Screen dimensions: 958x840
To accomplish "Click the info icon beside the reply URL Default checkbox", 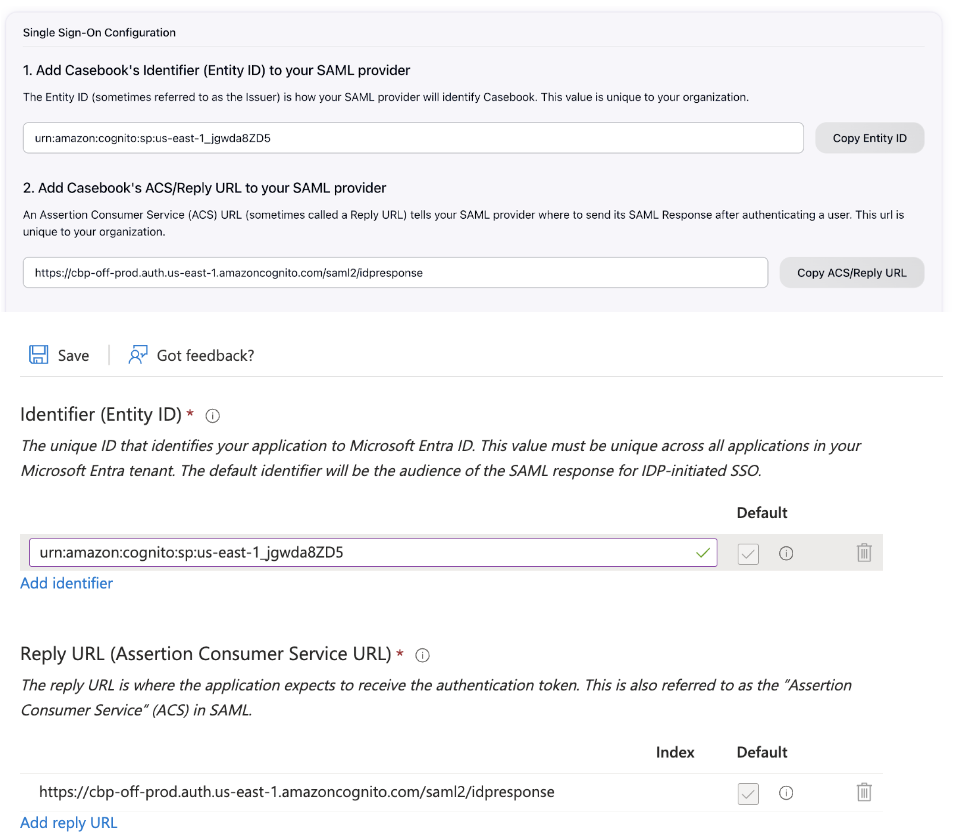I will click(786, 792).
